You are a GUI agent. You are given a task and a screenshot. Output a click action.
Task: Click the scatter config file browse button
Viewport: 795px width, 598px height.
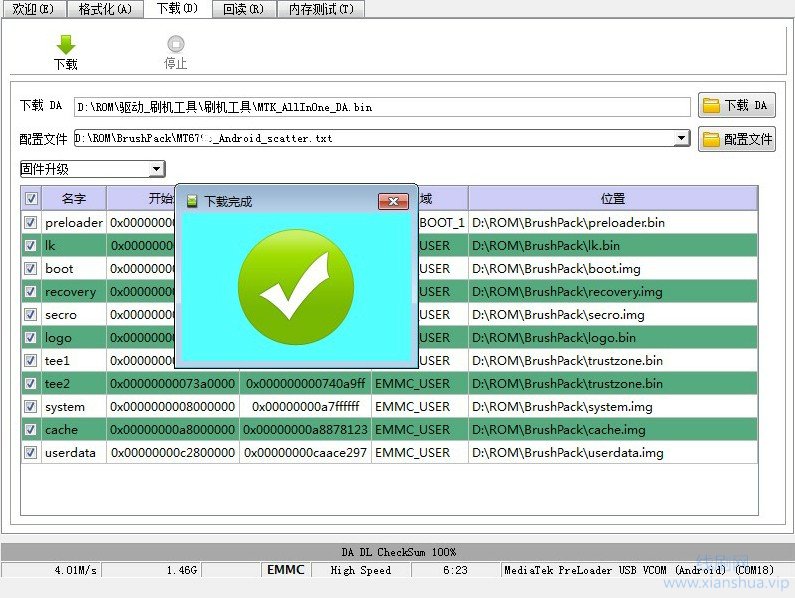point(737,139)
